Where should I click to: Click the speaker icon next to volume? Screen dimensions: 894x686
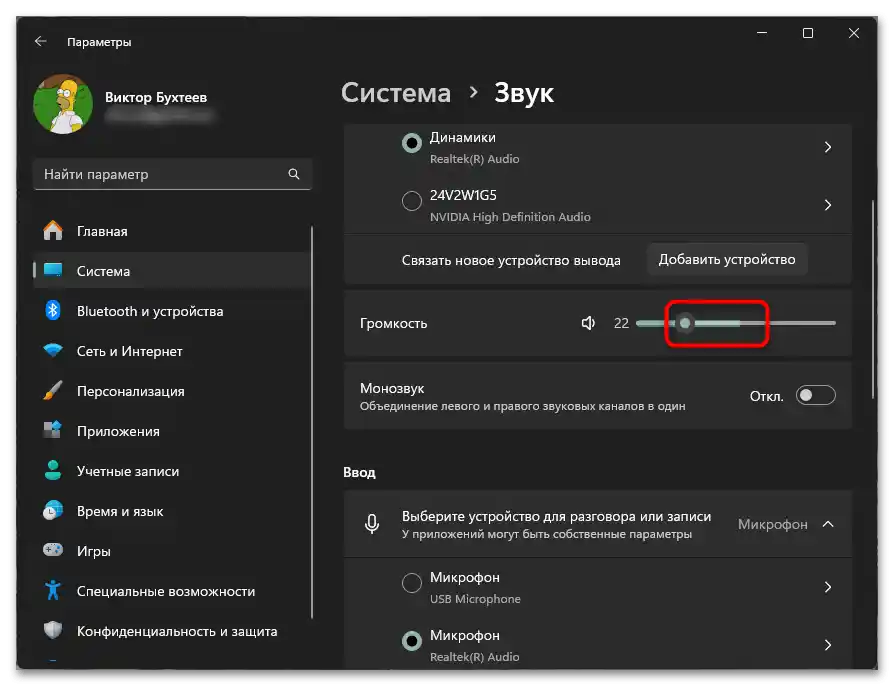(x=588, y=322)
